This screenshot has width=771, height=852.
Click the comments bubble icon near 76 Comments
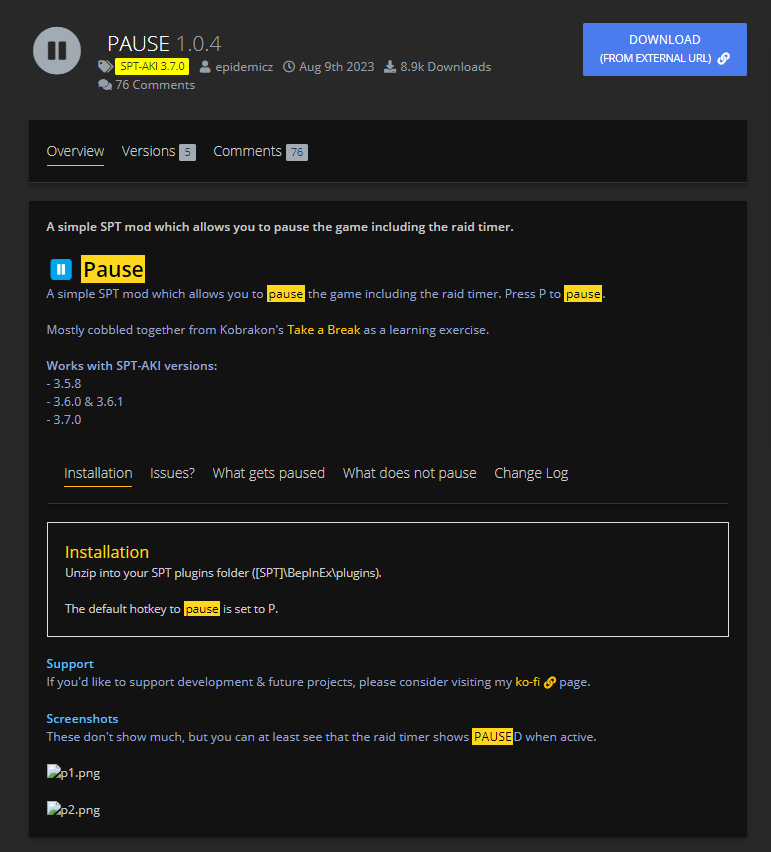pyautogui.click(x=105, y=85)
